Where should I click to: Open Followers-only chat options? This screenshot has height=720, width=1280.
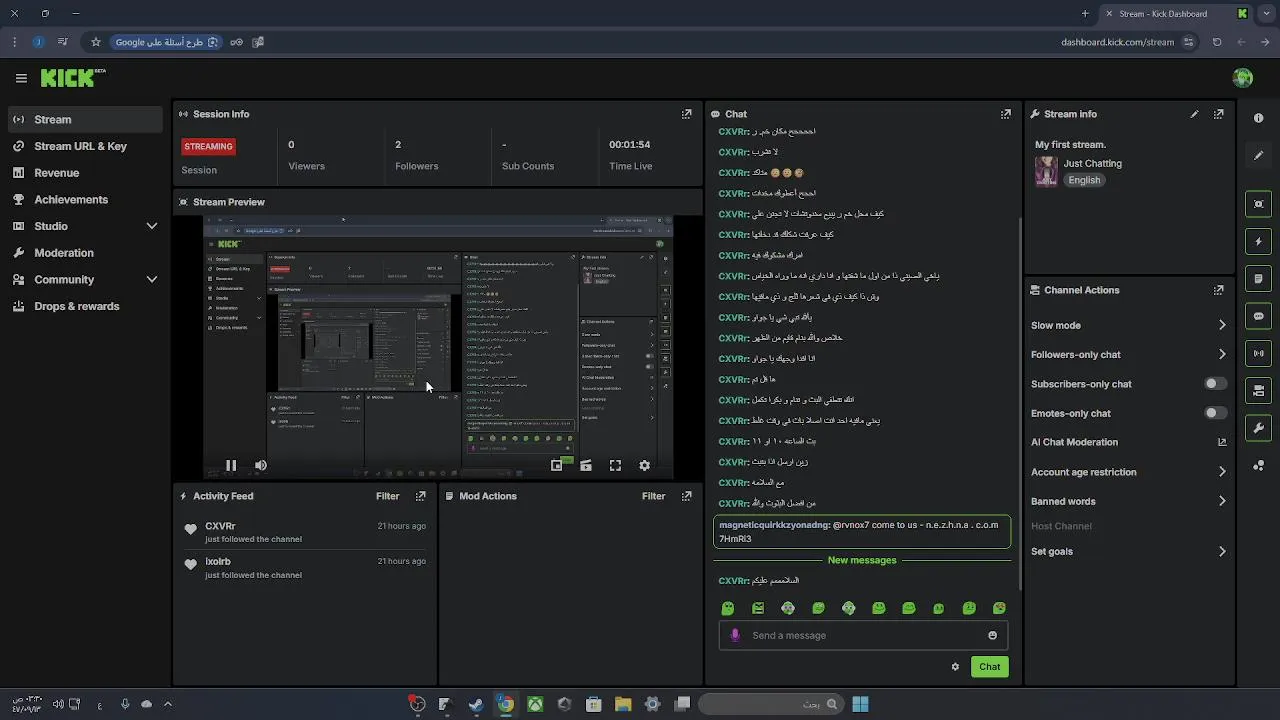(x=1128, y=354)
